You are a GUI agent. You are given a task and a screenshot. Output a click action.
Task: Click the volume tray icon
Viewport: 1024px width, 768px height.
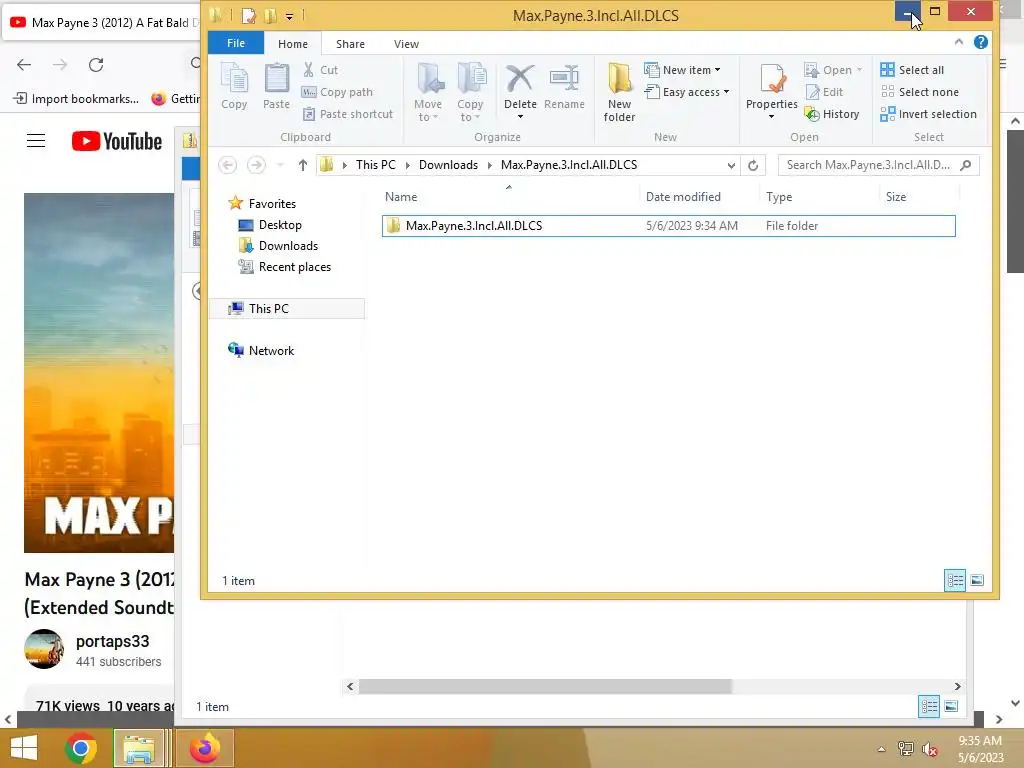[930, 749]
